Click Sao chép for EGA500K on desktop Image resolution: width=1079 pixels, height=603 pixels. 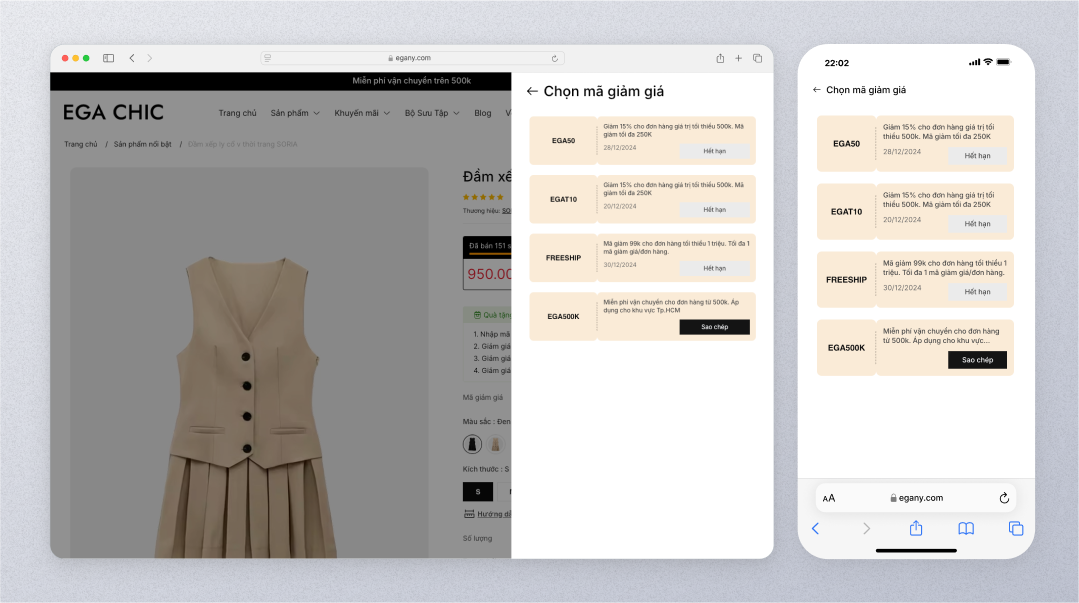(x=714, y=327)
